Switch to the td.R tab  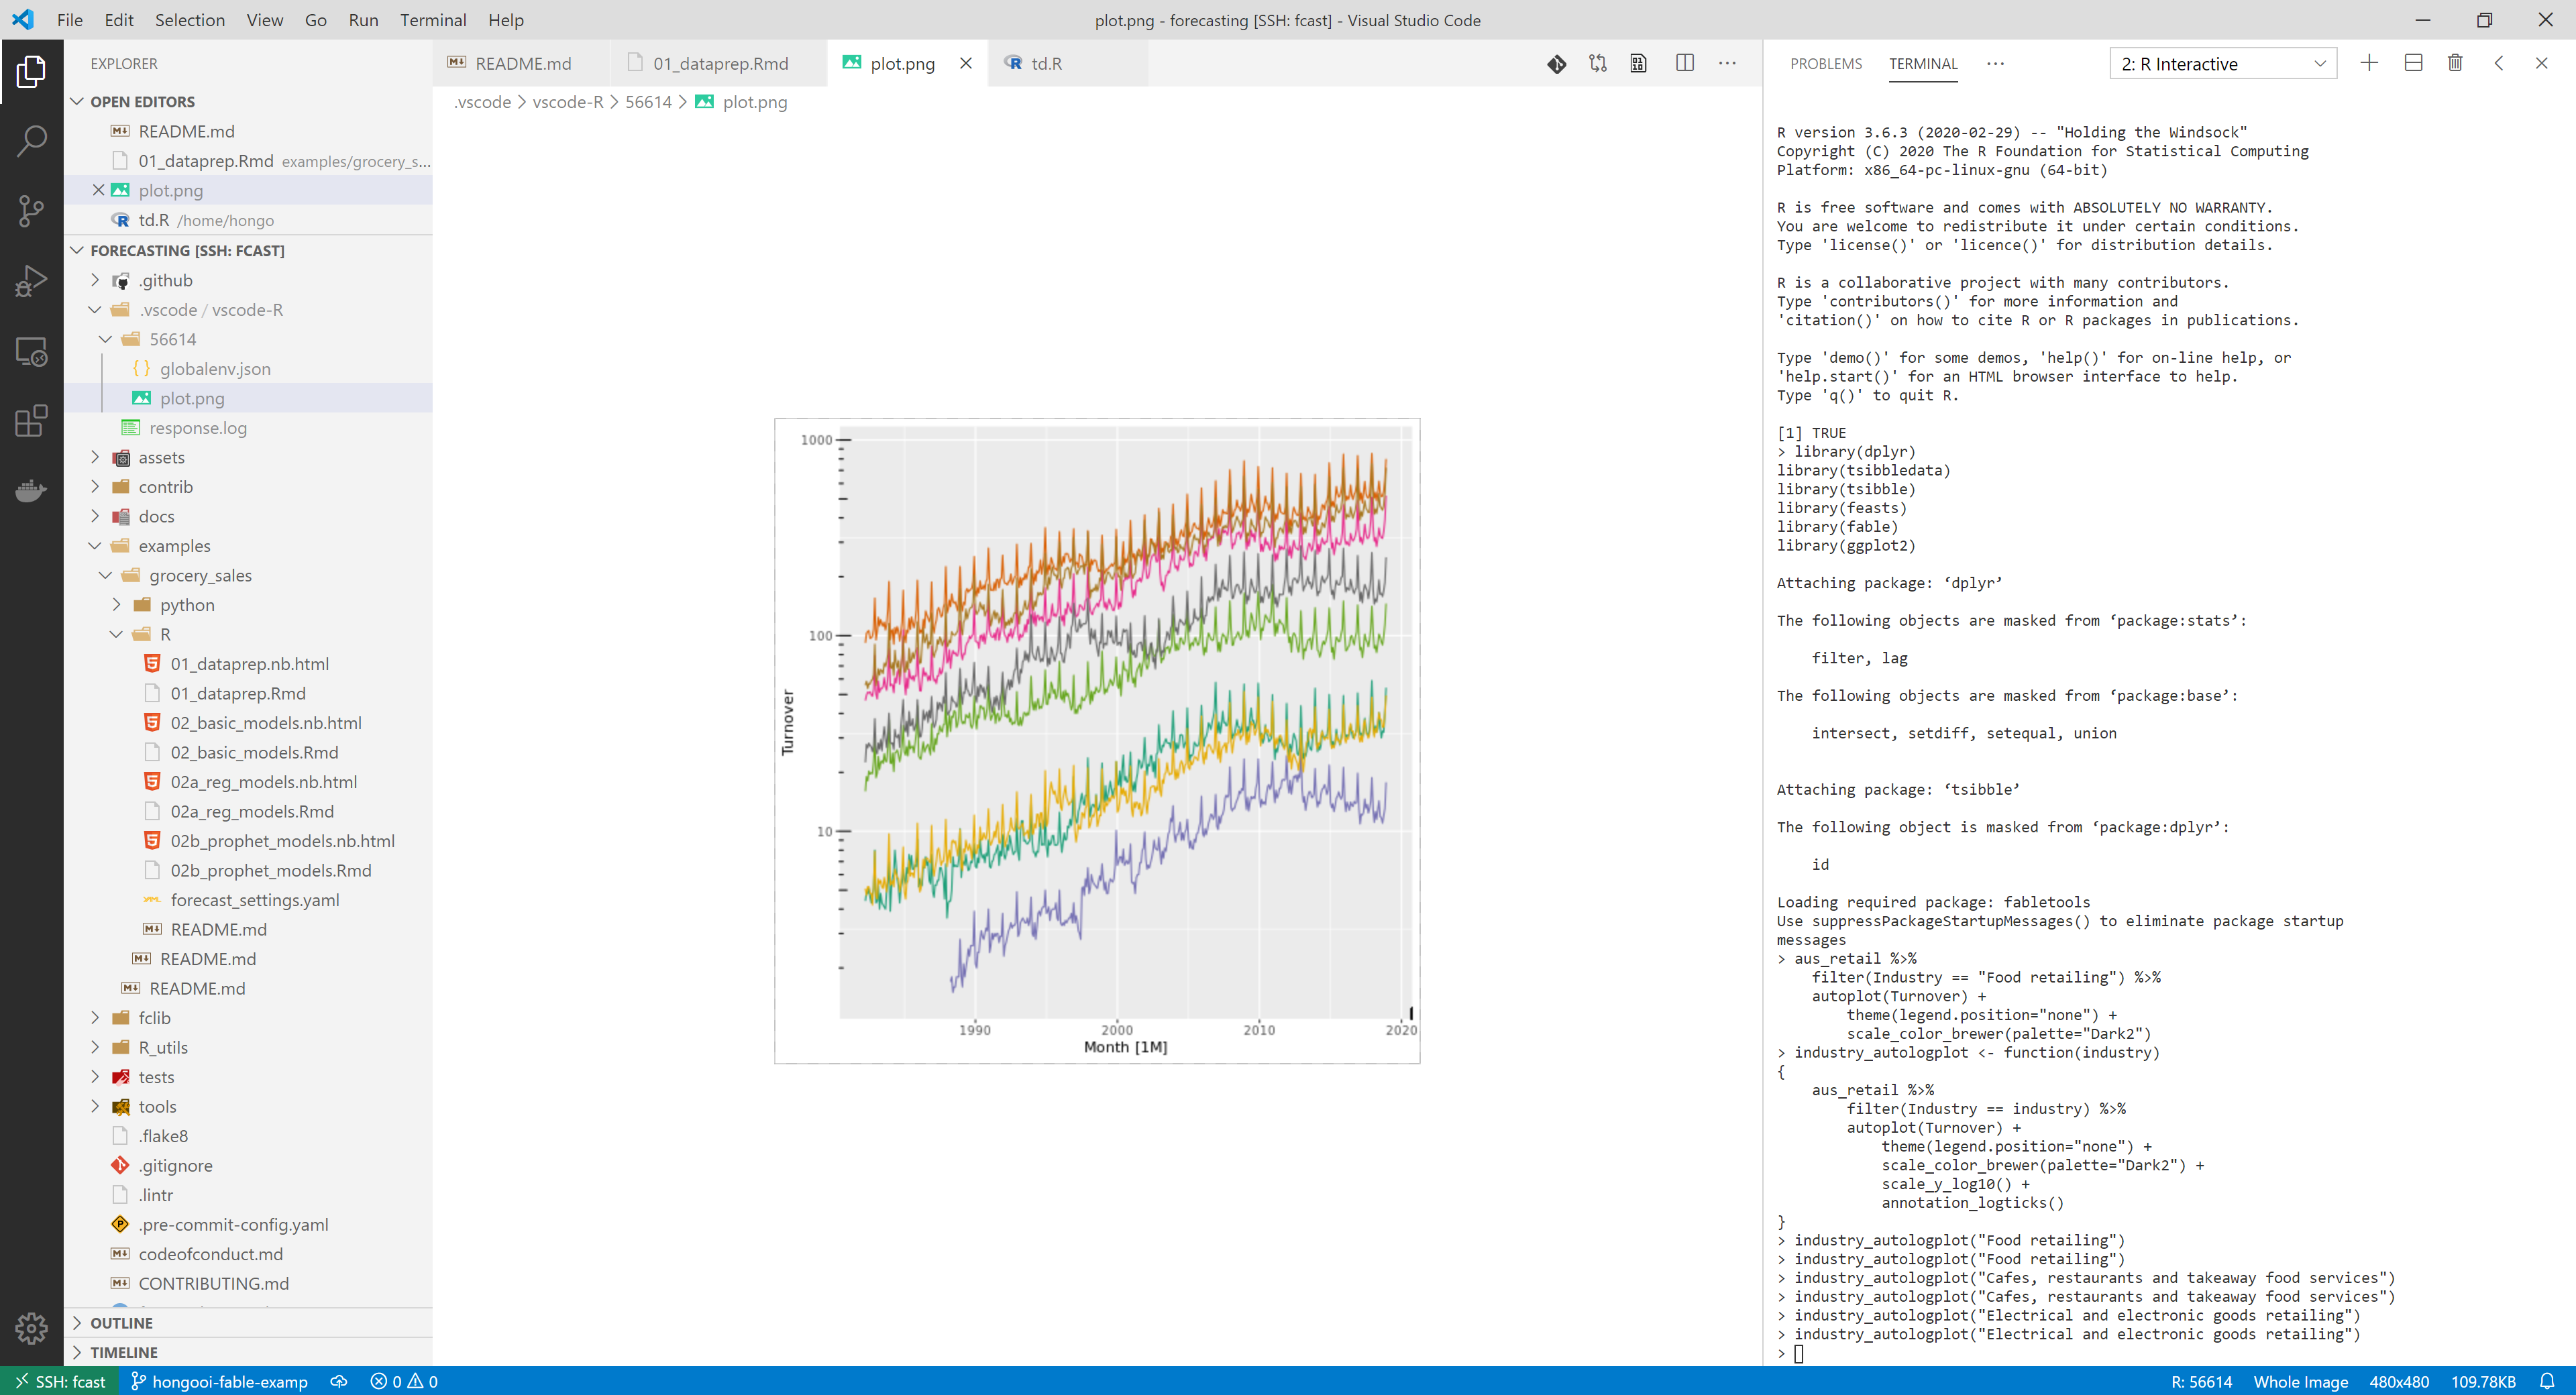[1046, 63]
